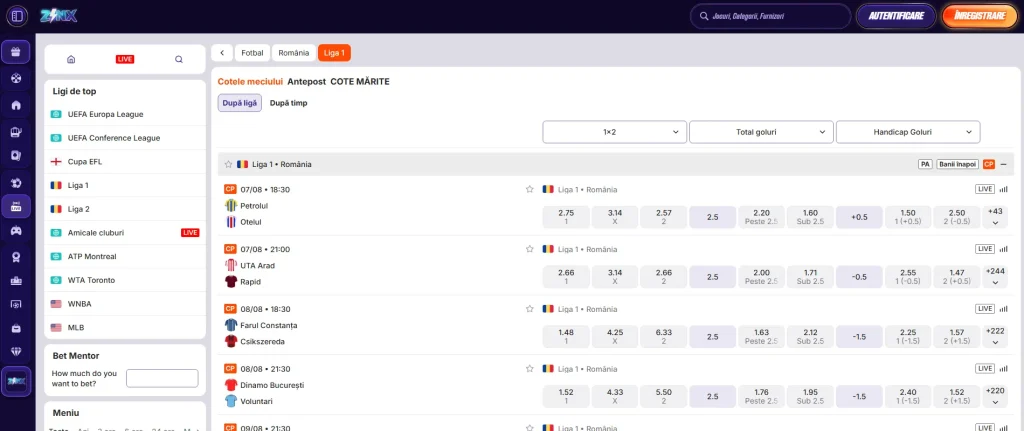The image size is (1024, 431).
Task: Star the Farul Constanța vs Csikszereda match
Action: coord(530,309)
